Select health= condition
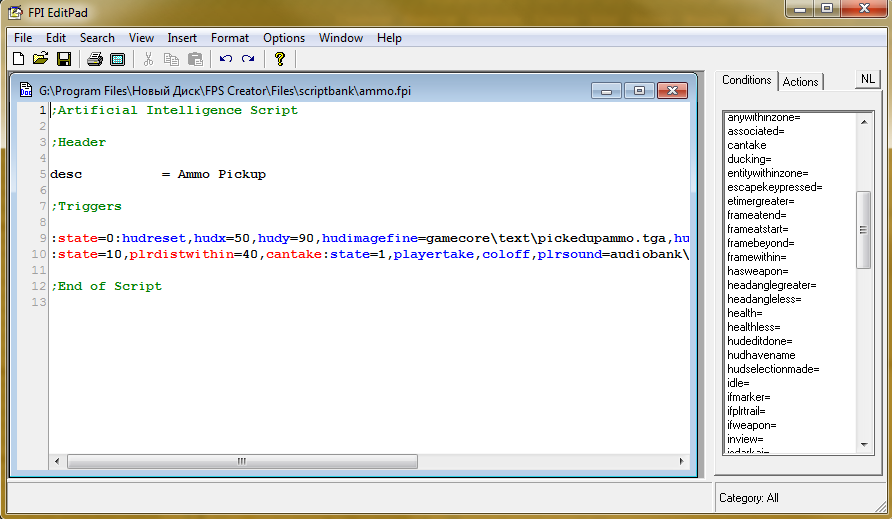 pos(745,313)
